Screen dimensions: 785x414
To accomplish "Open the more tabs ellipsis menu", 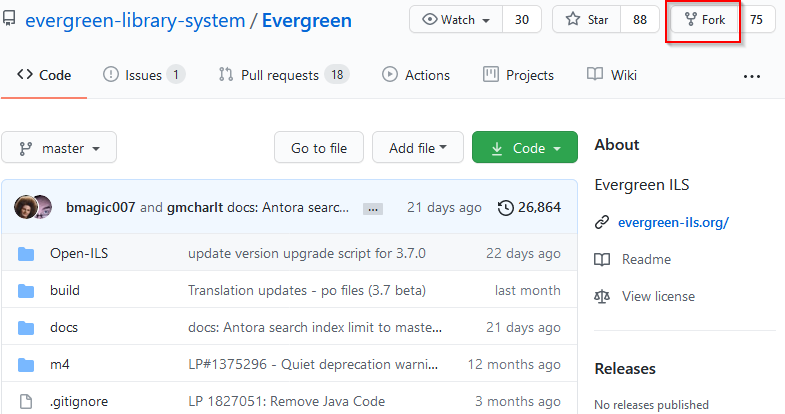I will [752, 77].
